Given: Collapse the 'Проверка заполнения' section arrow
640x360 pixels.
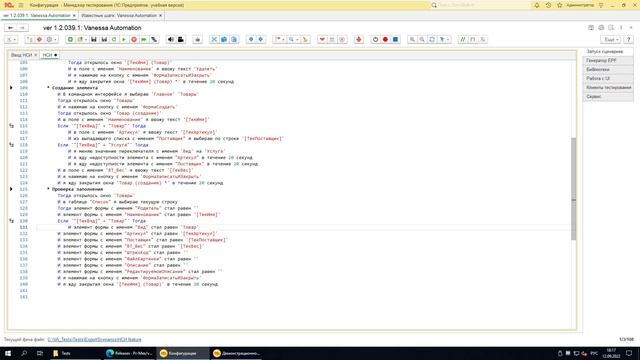Looking at the screenshot, I should point(11,189).
